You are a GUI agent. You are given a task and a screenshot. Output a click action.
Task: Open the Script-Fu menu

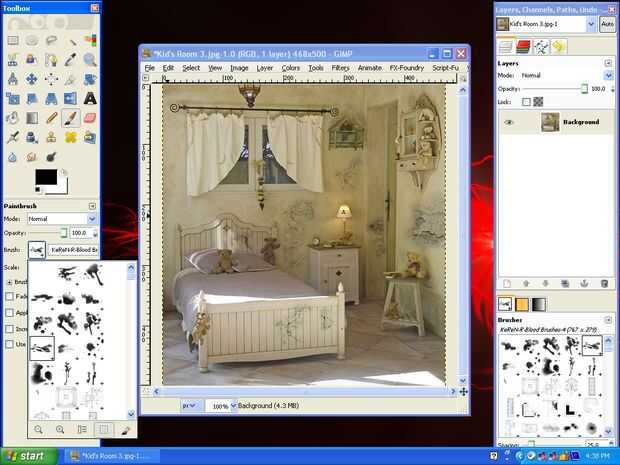click(x=445, y=68)
